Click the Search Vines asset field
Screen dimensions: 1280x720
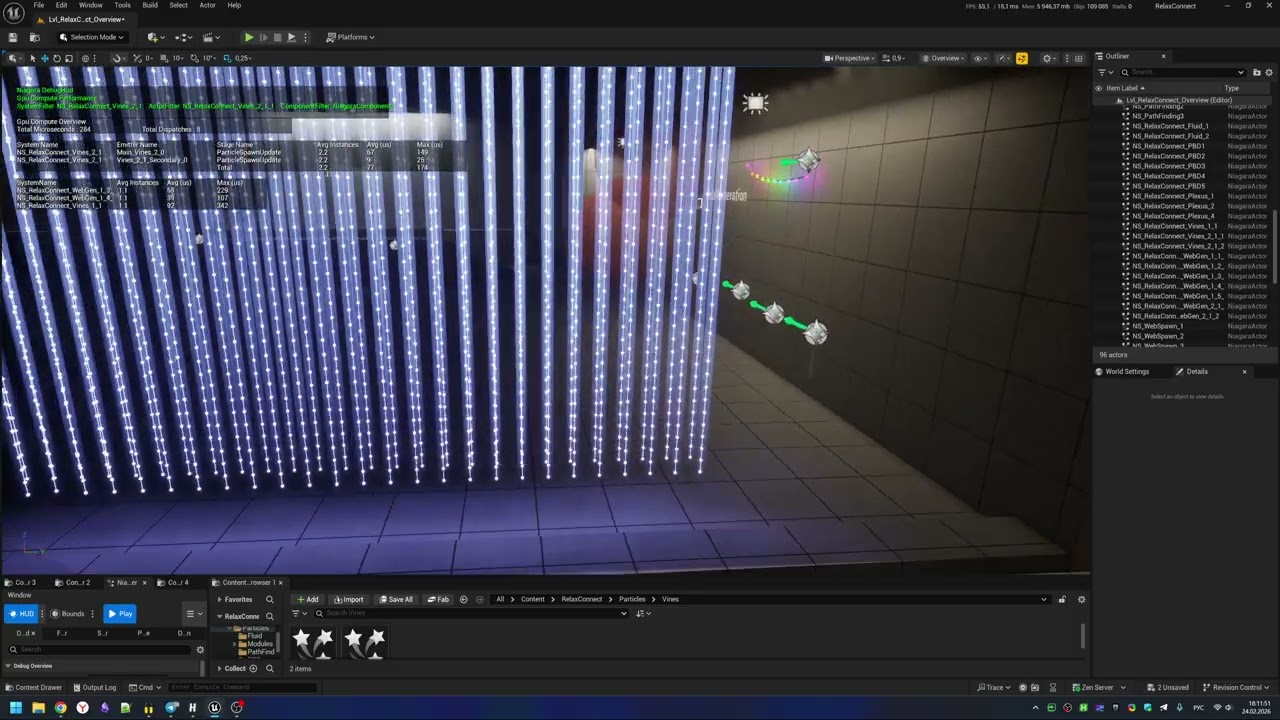pos(470,613)
